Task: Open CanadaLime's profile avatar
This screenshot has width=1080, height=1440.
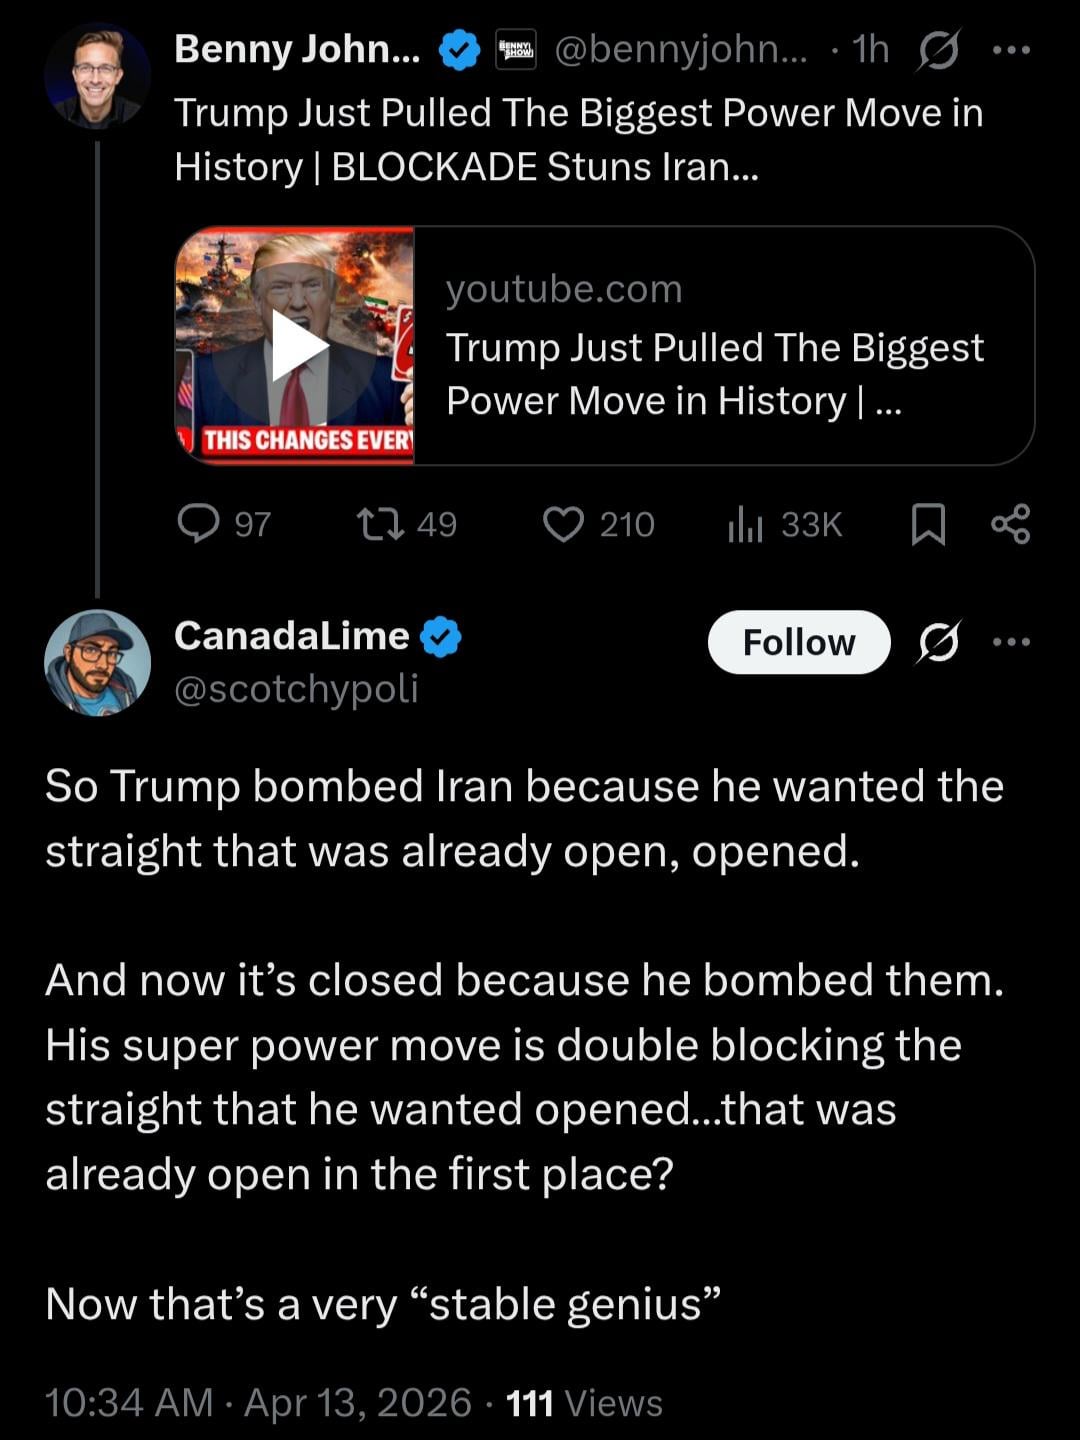Action: [97, 663]
